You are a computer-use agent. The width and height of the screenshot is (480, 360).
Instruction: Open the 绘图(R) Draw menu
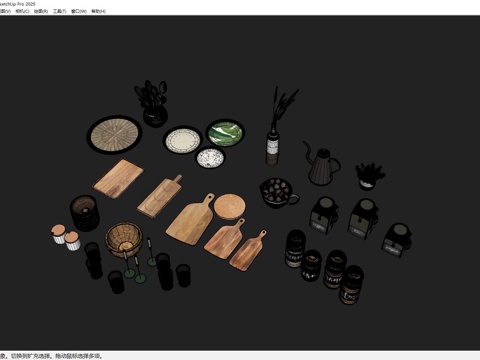(41, 11)
